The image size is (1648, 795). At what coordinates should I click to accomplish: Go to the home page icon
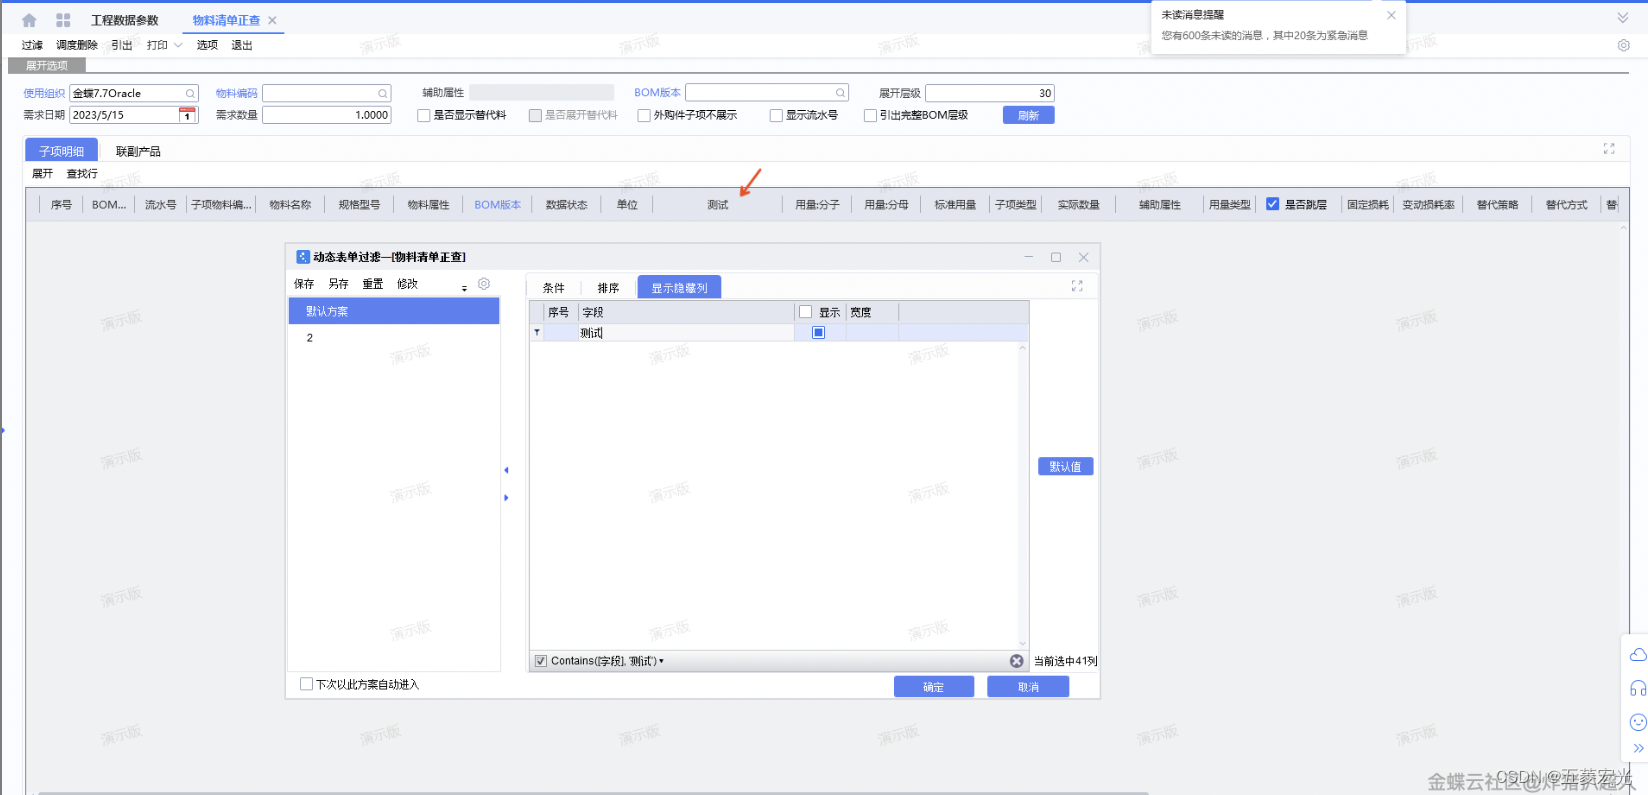tap(29, 20)
